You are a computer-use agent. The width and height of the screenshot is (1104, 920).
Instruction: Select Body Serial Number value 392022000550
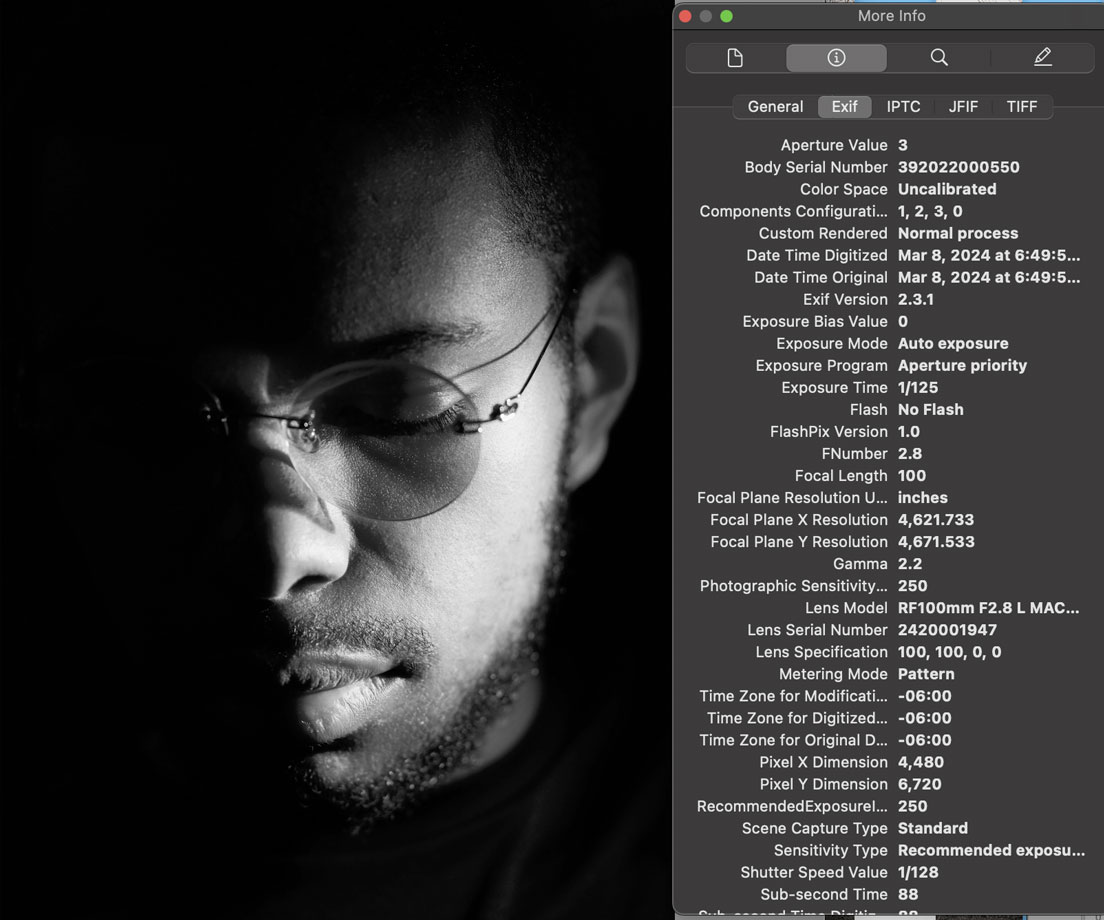coord(958,168)
